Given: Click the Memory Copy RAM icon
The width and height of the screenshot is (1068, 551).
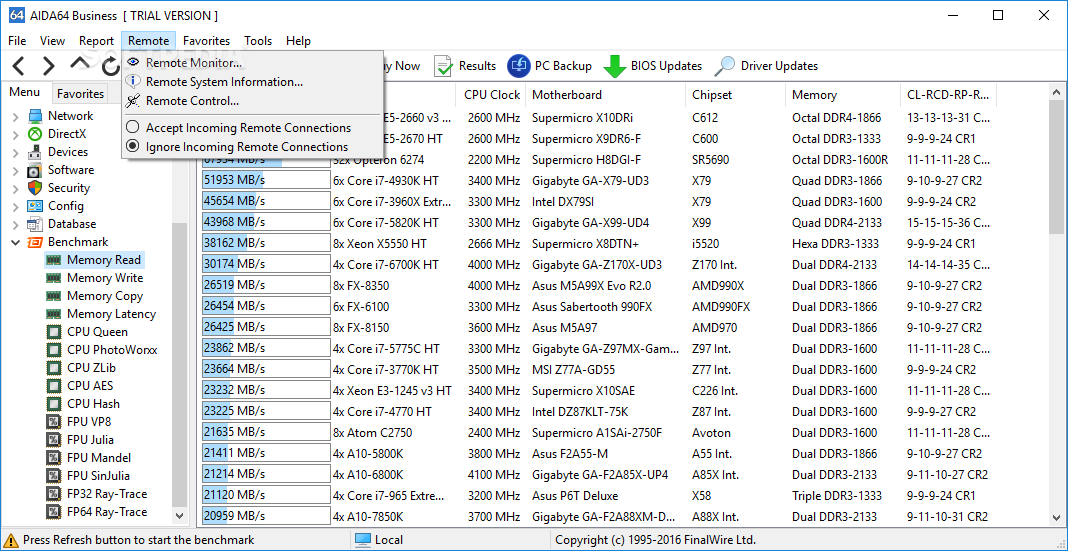Looking at the screenshot, I should (x=53, y=296).
